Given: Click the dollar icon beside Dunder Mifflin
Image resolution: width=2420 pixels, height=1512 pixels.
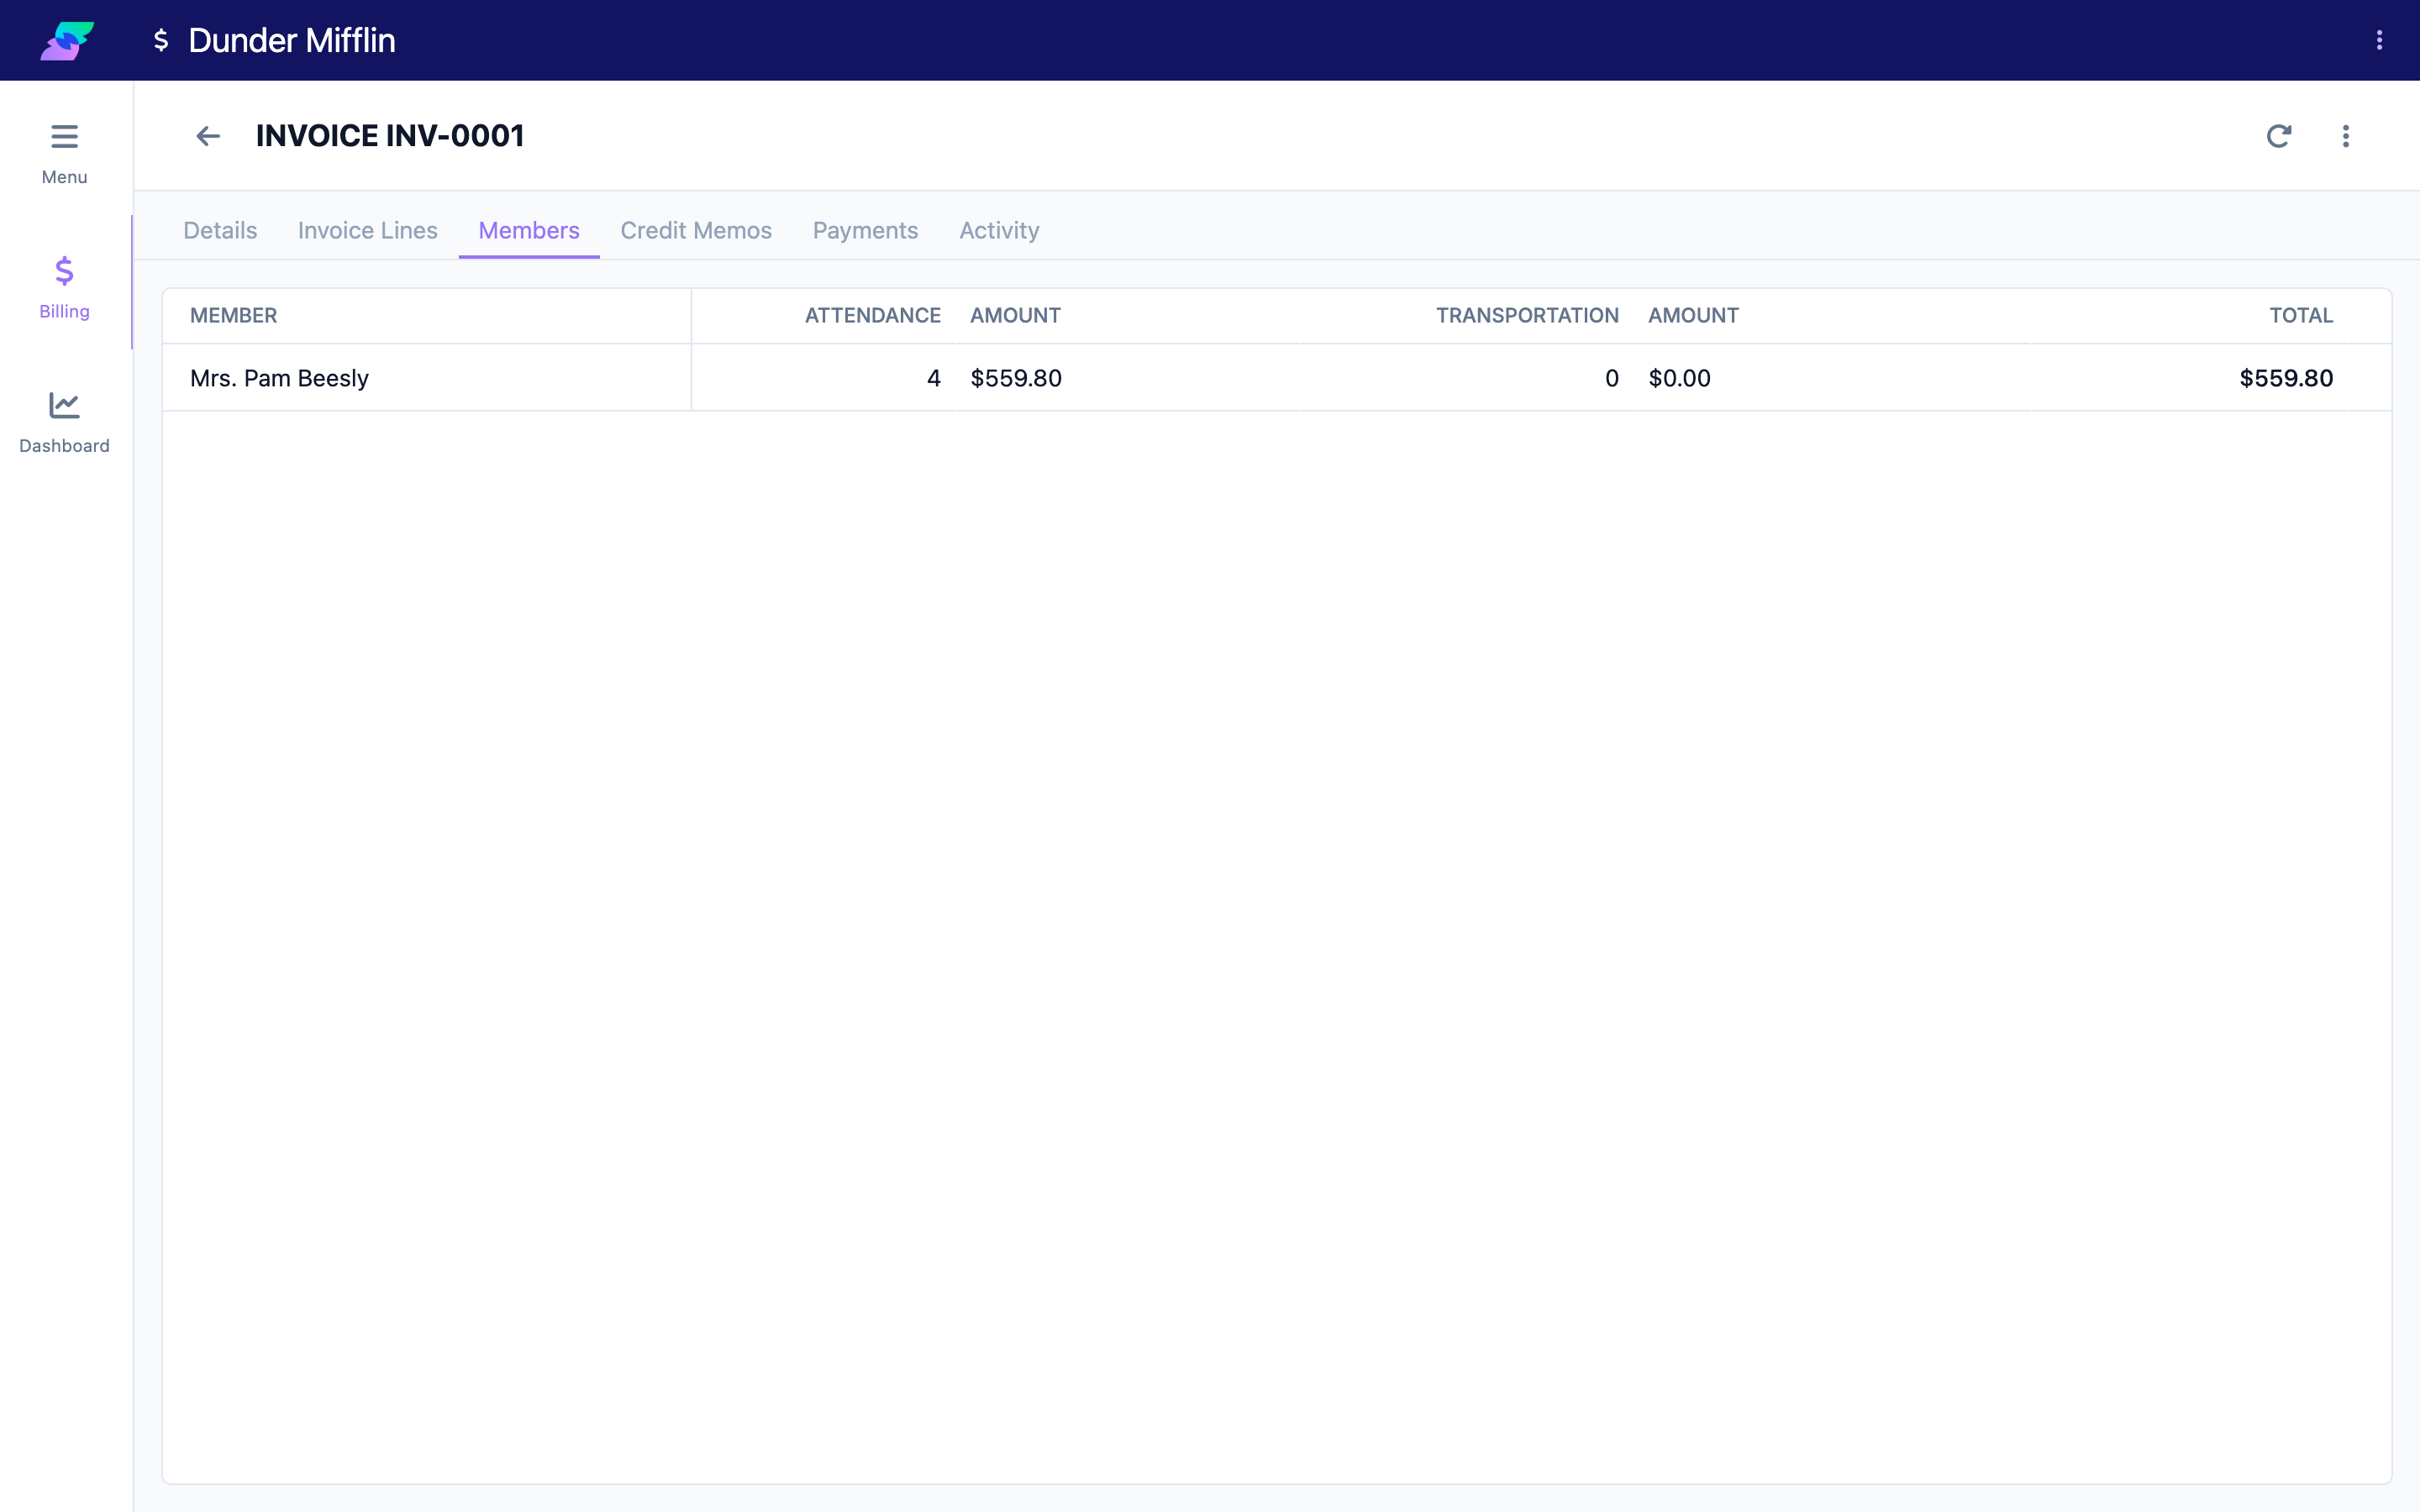Looking at the screenshot, I should click(161, 40).
